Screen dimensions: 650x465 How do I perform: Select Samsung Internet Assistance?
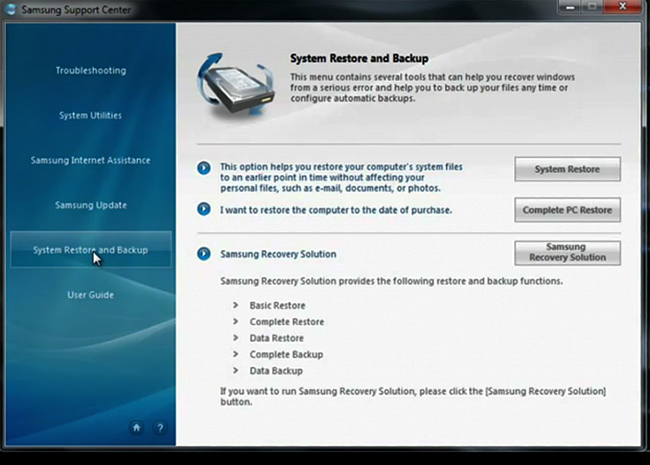[90, 160]
